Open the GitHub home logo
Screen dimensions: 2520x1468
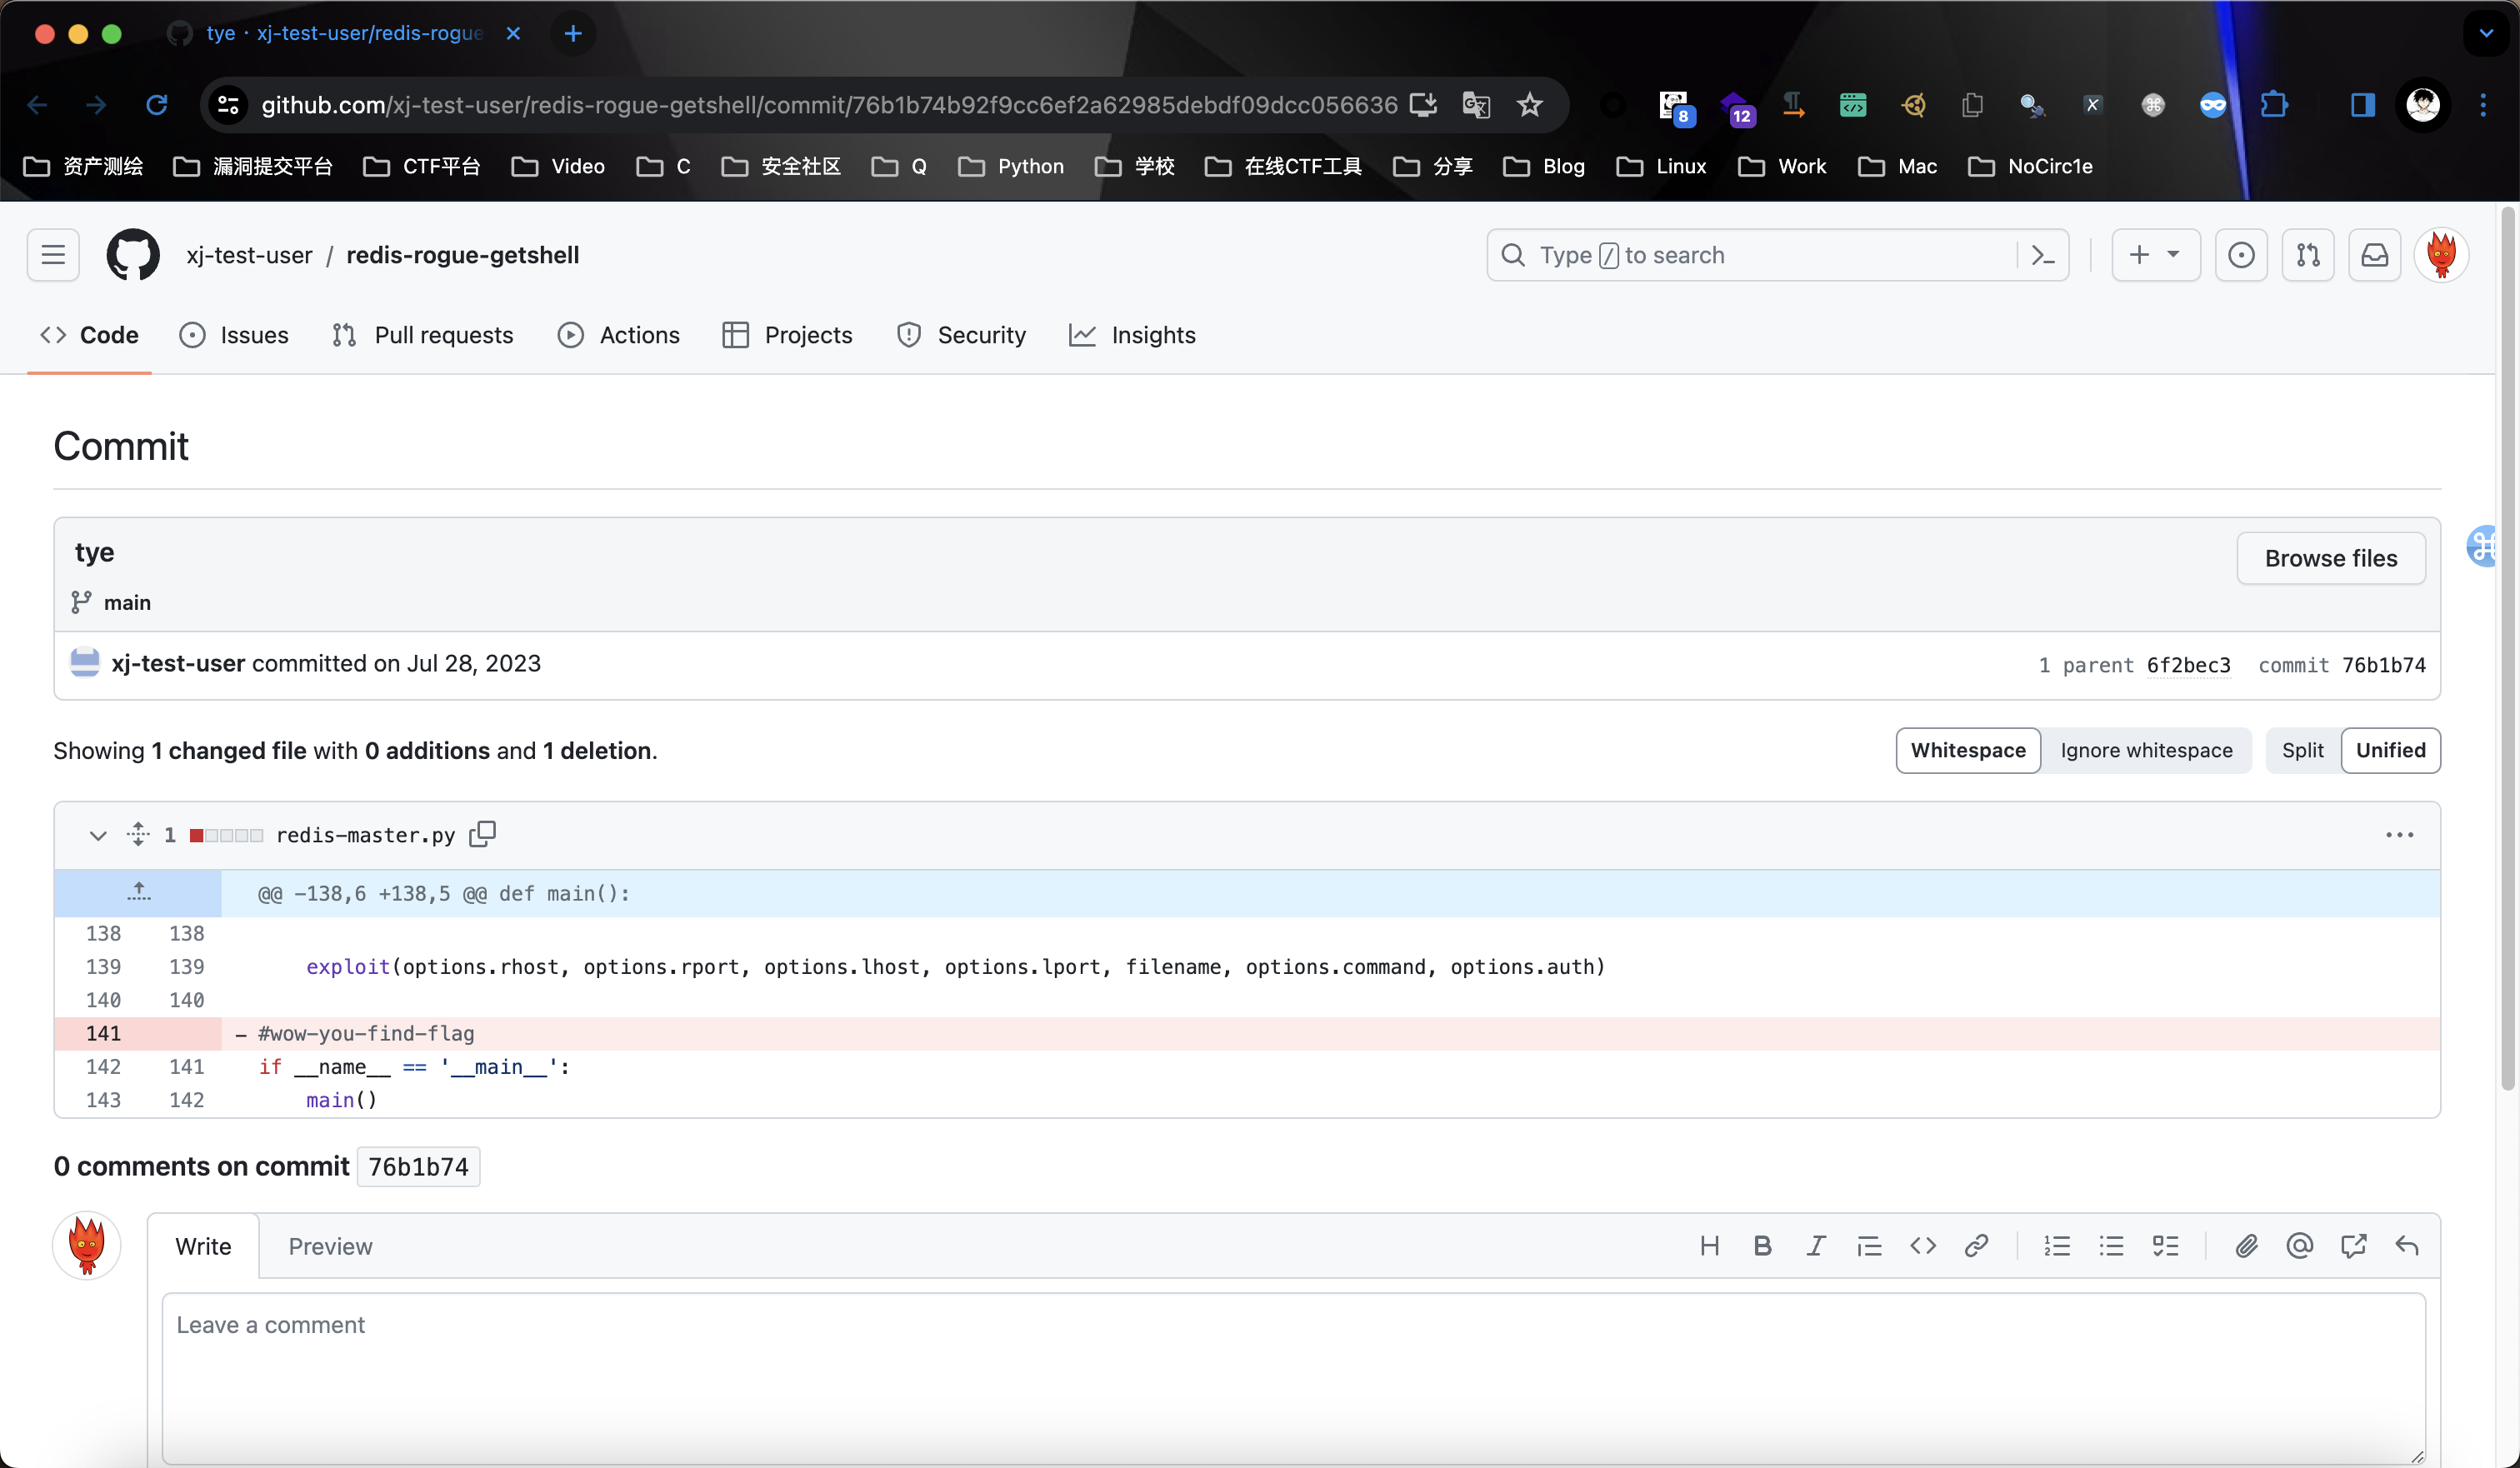133,255
